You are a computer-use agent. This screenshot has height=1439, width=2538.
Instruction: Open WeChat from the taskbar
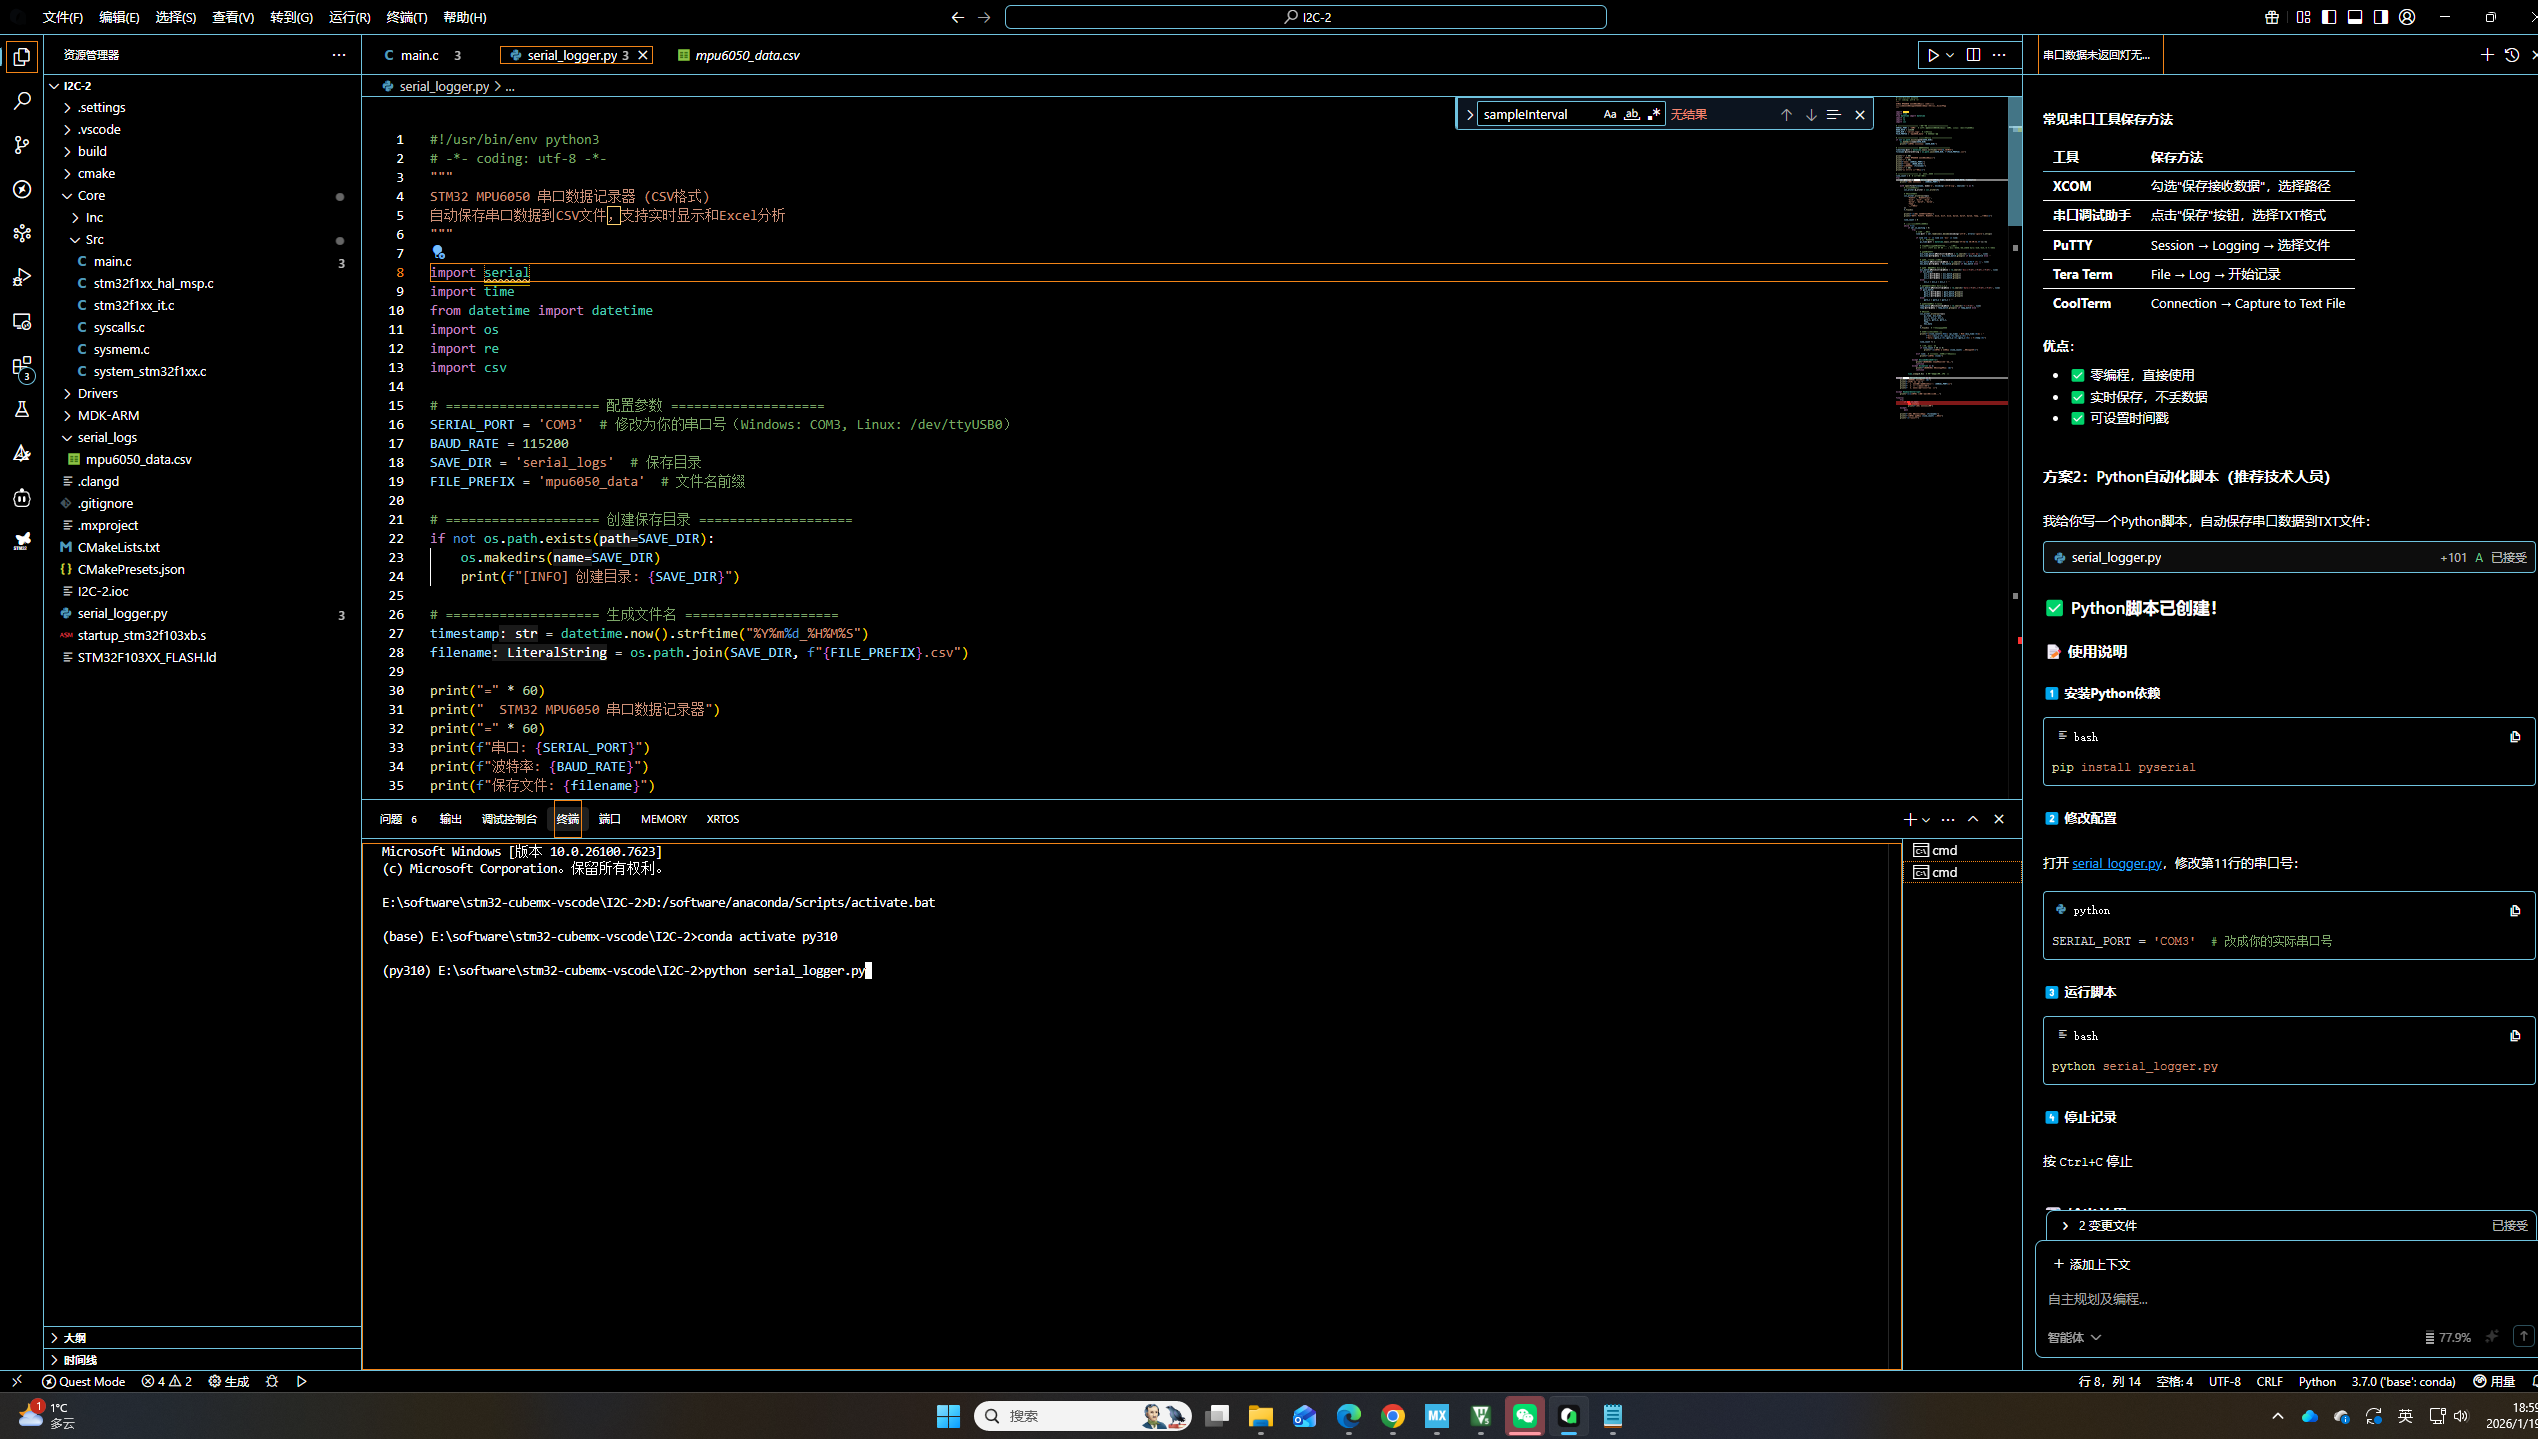pos(1524,1415)
